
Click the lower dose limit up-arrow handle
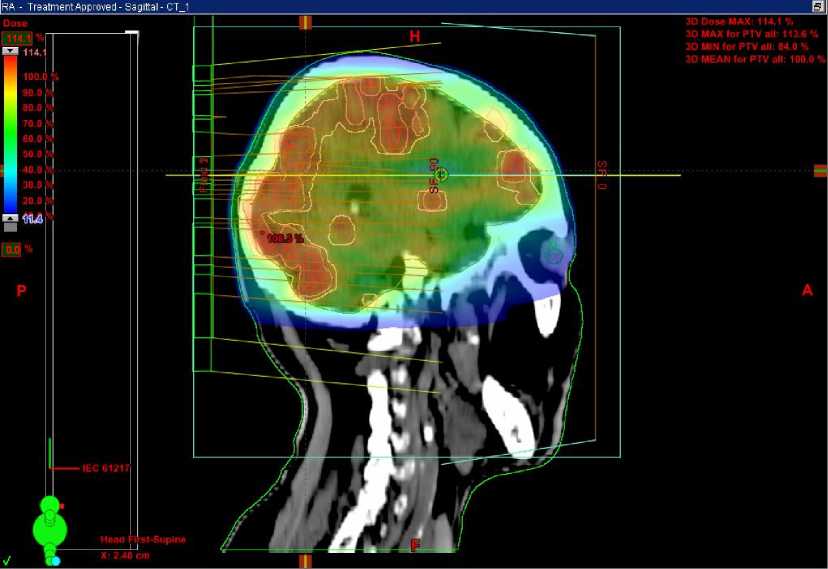pos(11,218)
